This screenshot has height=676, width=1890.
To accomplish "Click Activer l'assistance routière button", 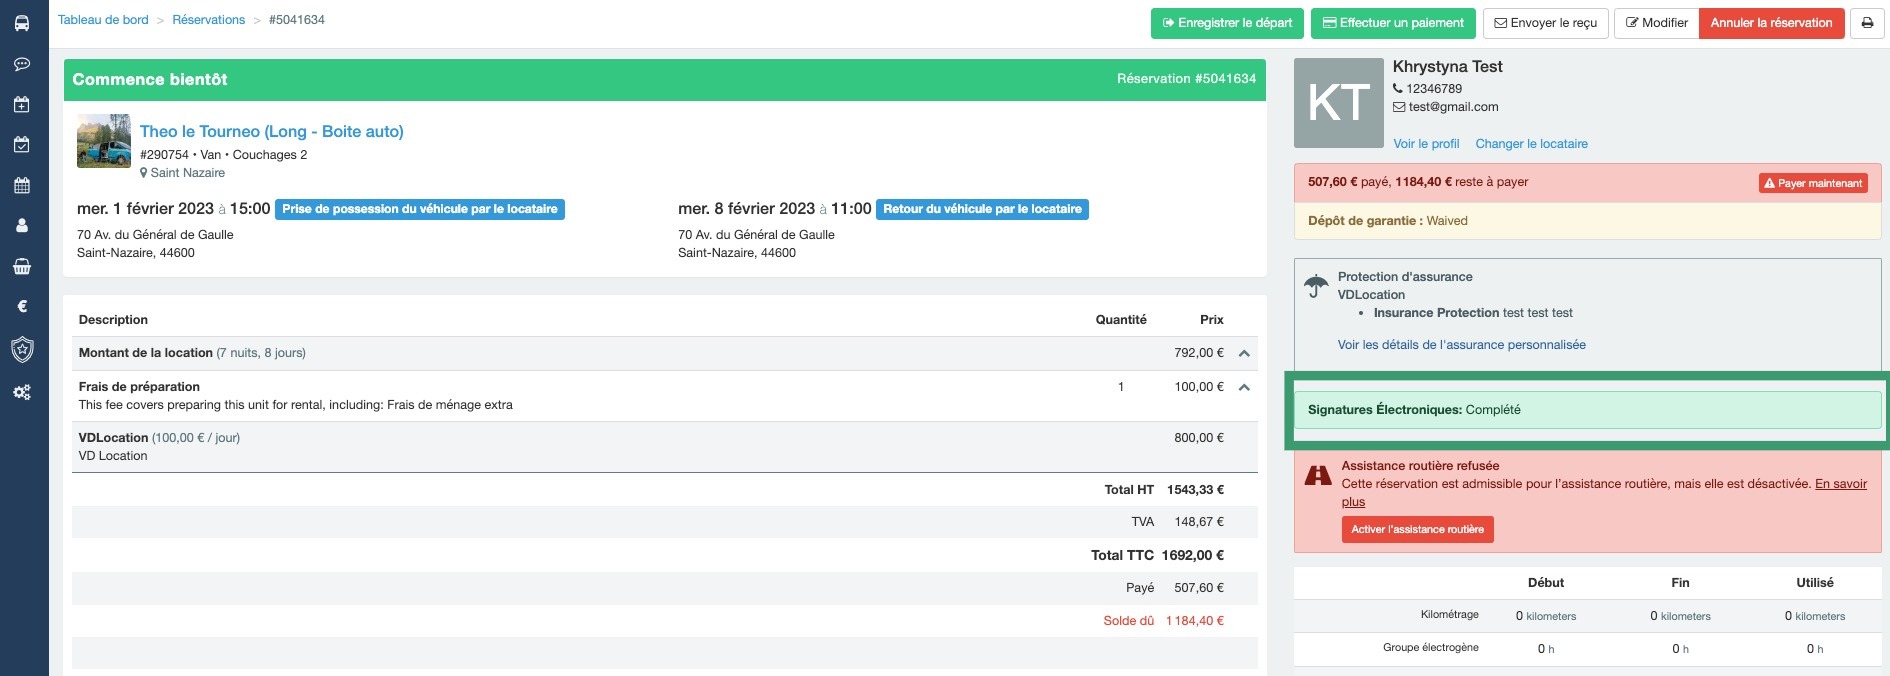I will point(1417,529).
